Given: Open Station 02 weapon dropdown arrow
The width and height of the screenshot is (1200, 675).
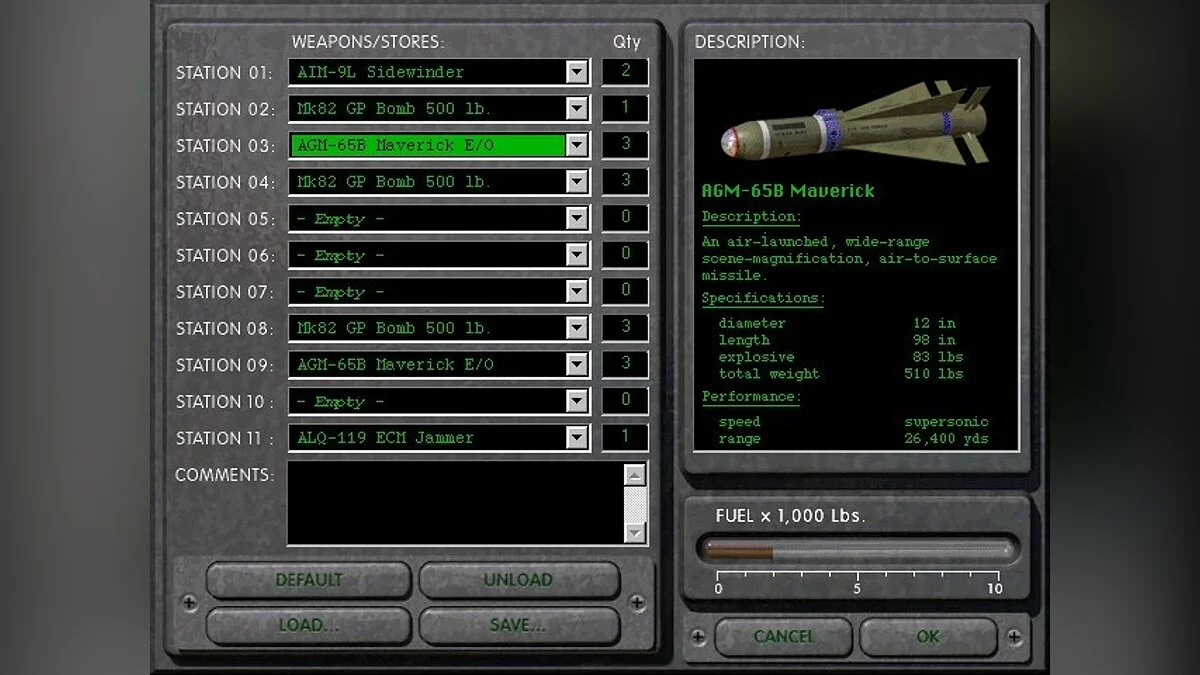Looking at the screenshot, I should pos(577,108).
